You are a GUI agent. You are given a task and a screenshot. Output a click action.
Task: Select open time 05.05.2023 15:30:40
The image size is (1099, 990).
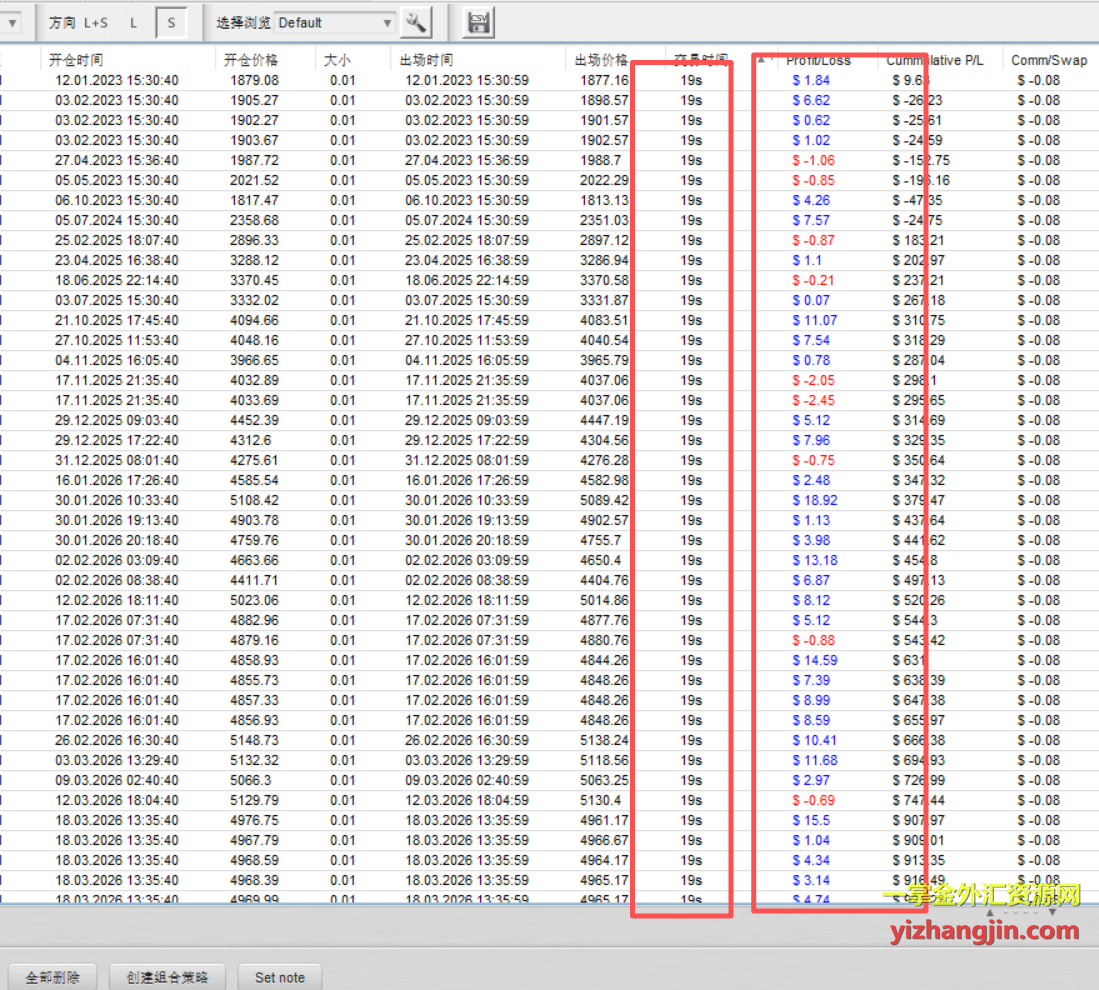point(116,180)
